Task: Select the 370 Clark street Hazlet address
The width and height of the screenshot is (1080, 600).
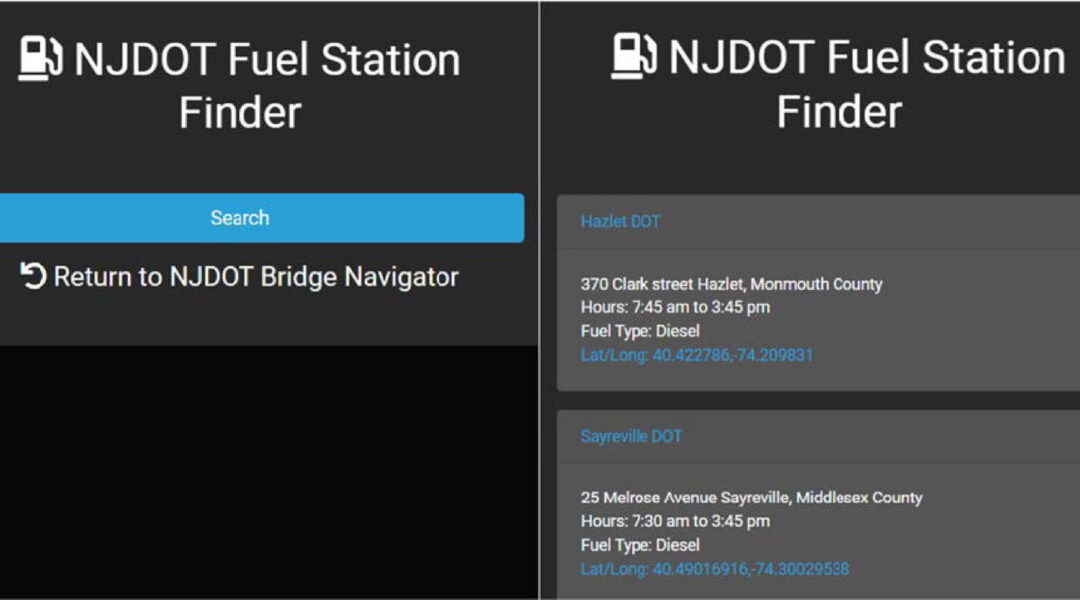Action: pos(731,284)
